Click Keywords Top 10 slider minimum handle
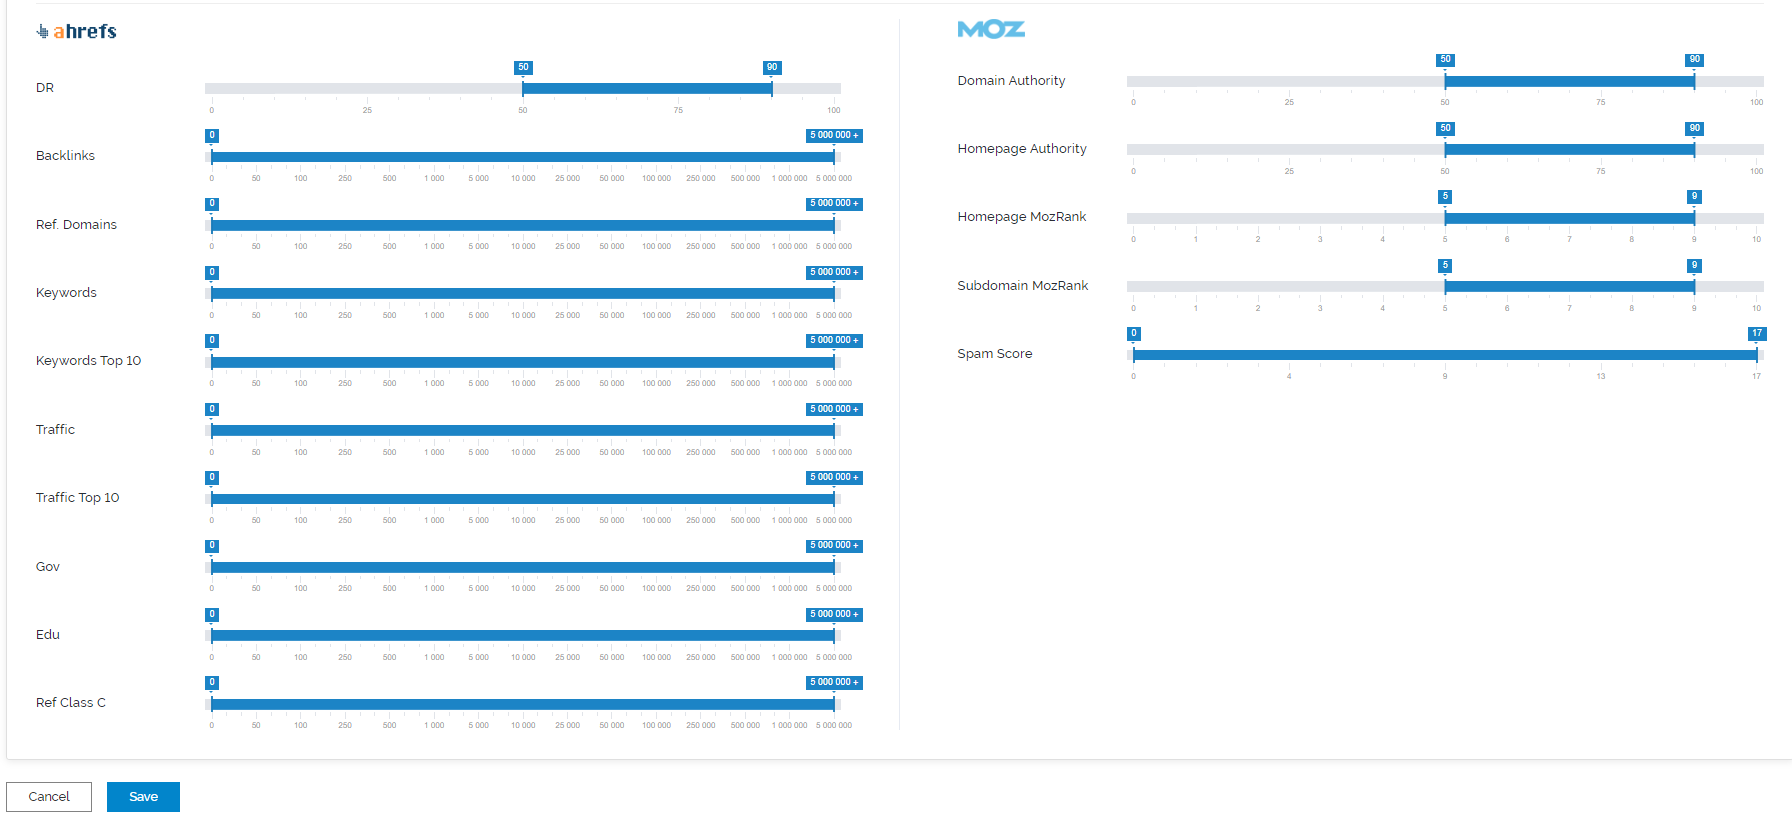The image size is (1792, 827). coord(212,361)
